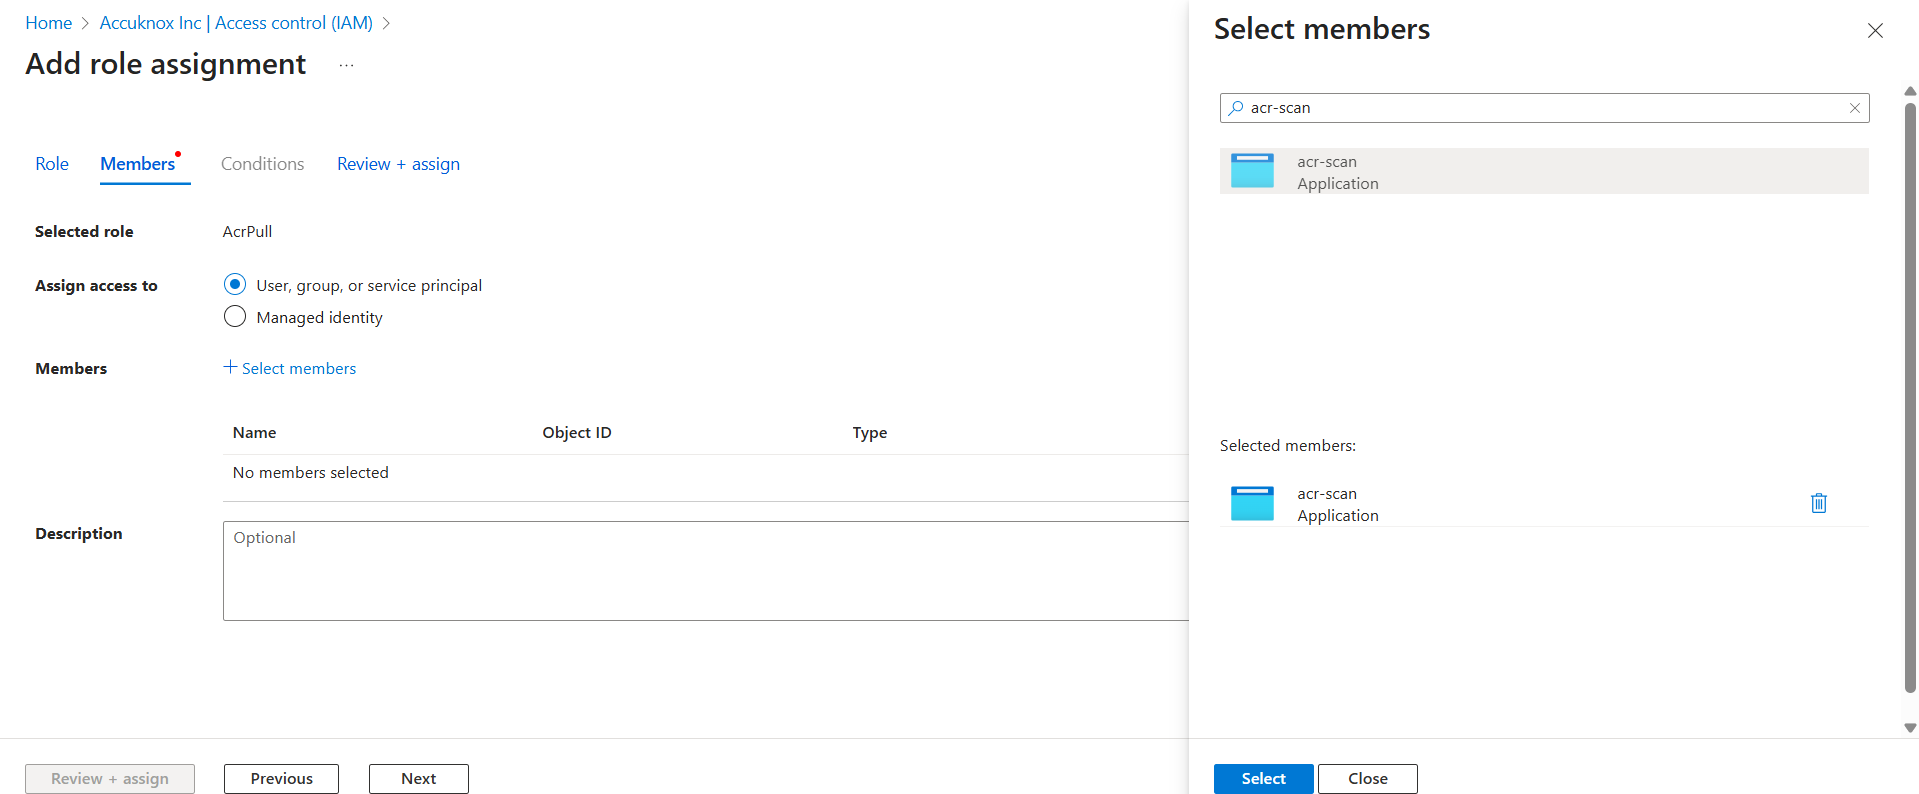Screen dimensions: 1919x794
Task: Click the scrollbar down arrow in the panel
Action: coord(1910,728)
